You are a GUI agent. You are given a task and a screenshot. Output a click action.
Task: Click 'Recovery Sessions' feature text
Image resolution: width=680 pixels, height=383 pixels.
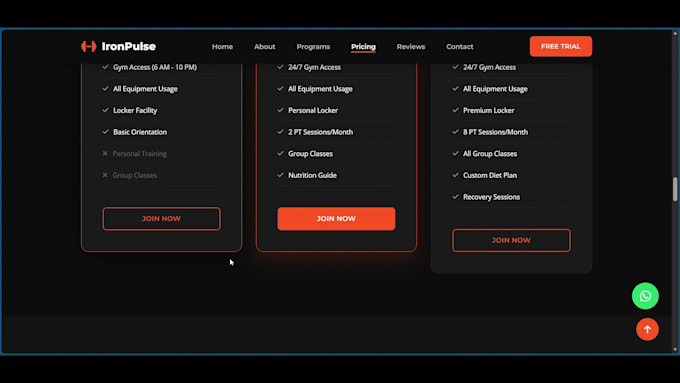coord(491,197)
